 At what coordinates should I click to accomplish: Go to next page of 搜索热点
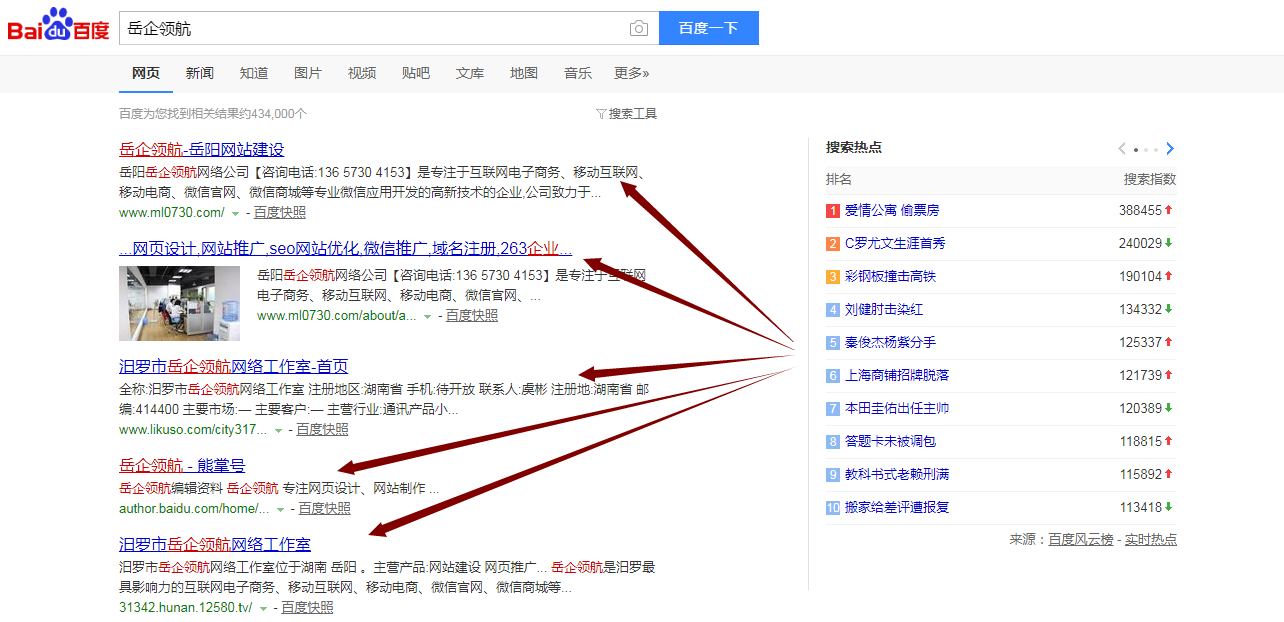[x=1170, y=149]
